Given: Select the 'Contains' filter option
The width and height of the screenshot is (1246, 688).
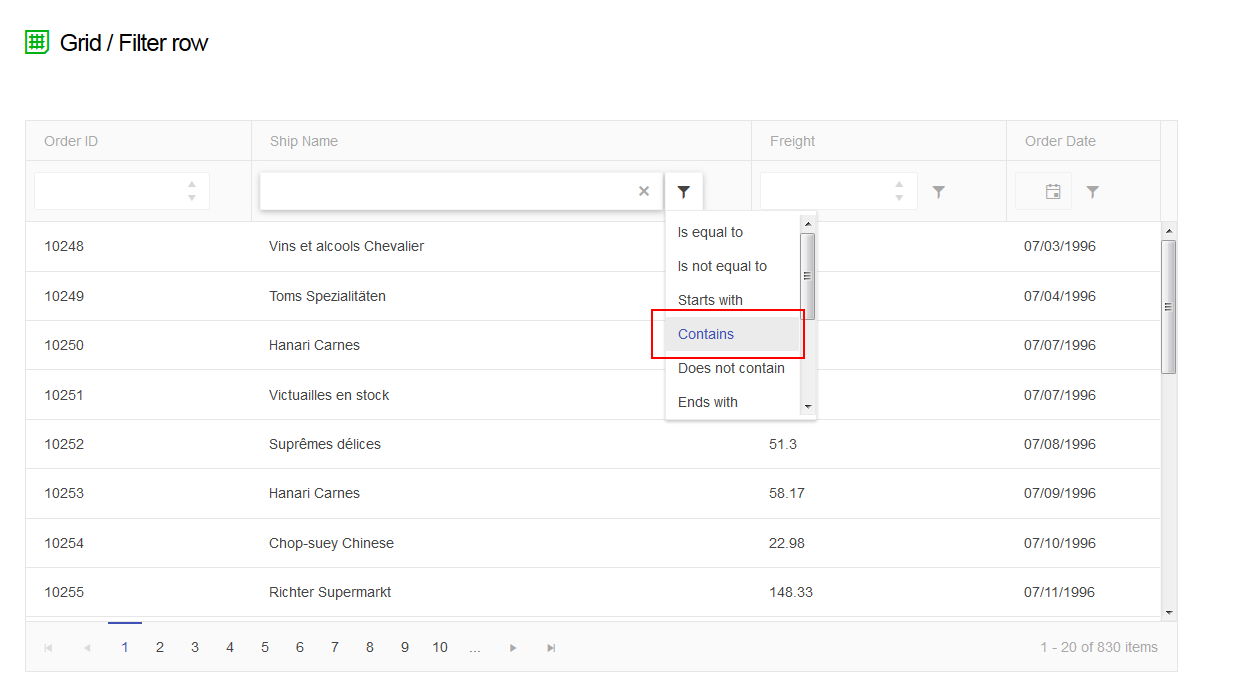Looking at the screenshot, I should 706,334.
